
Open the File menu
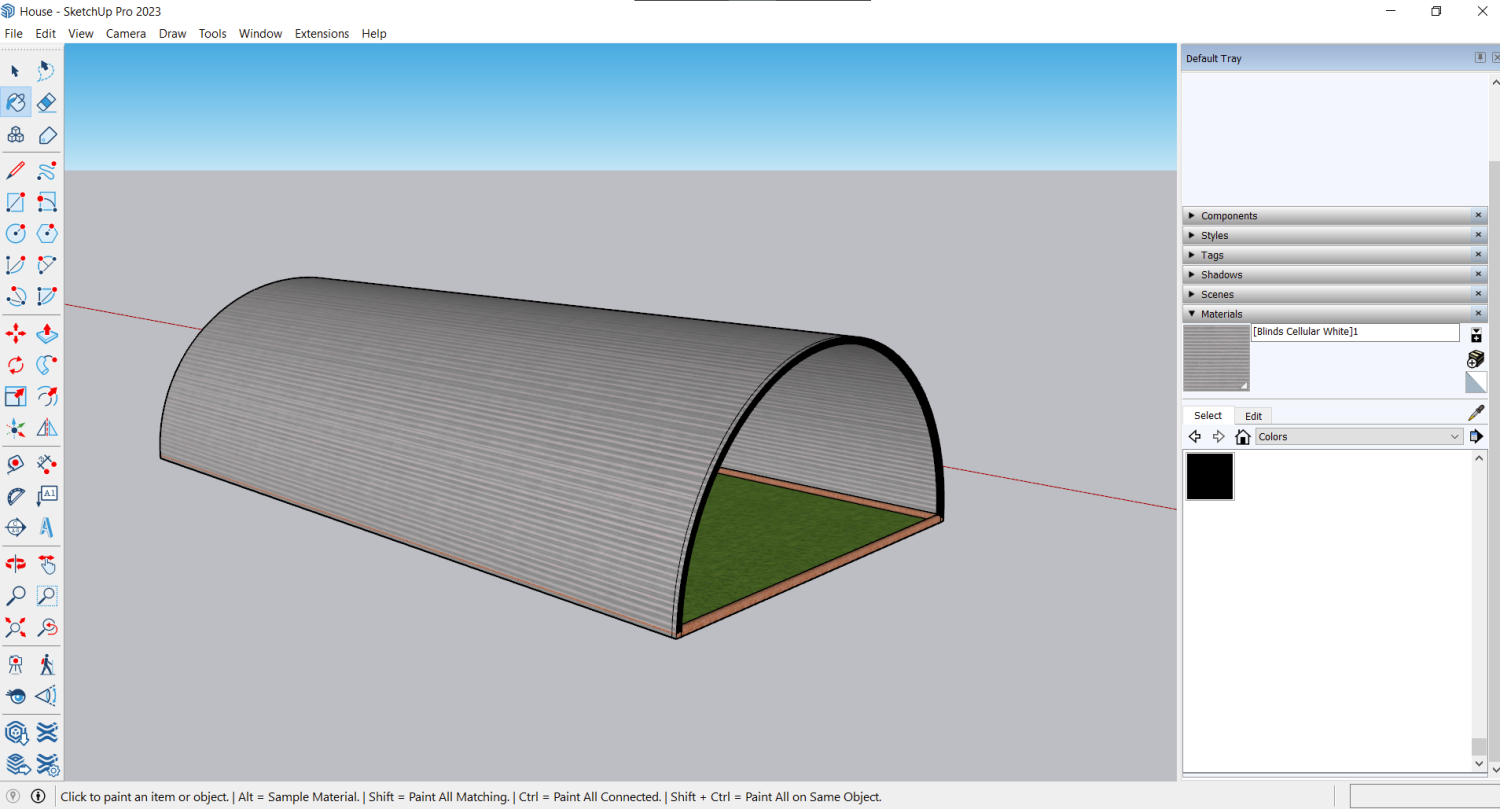tap(14, 33)
